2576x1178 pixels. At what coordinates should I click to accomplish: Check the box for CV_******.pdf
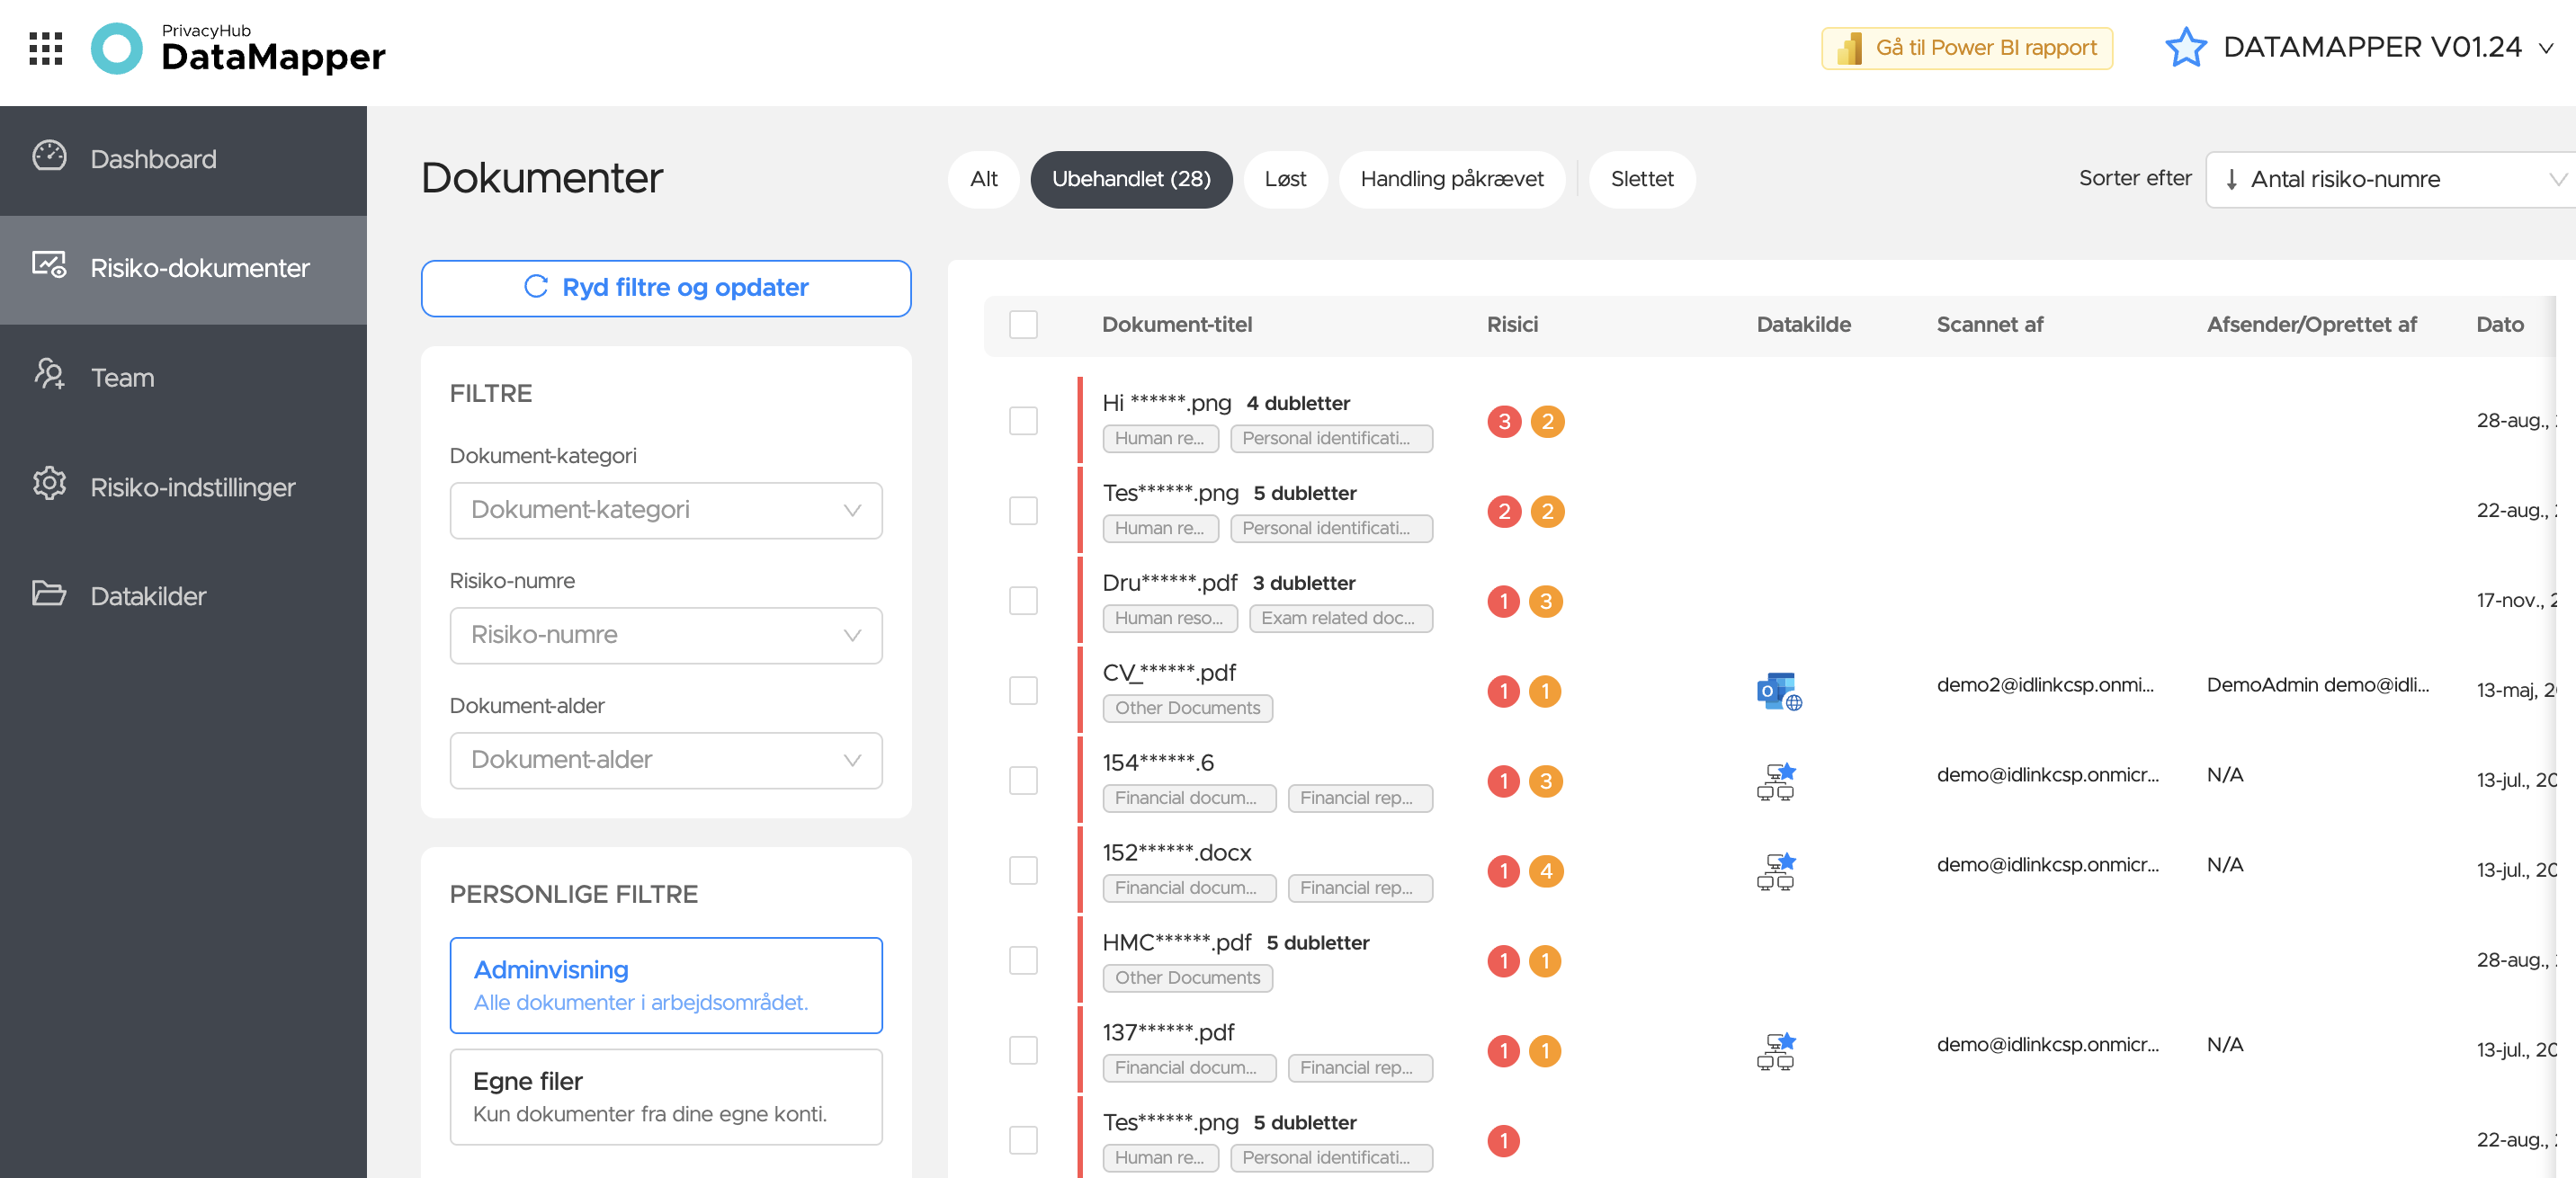click(1023, 691)
